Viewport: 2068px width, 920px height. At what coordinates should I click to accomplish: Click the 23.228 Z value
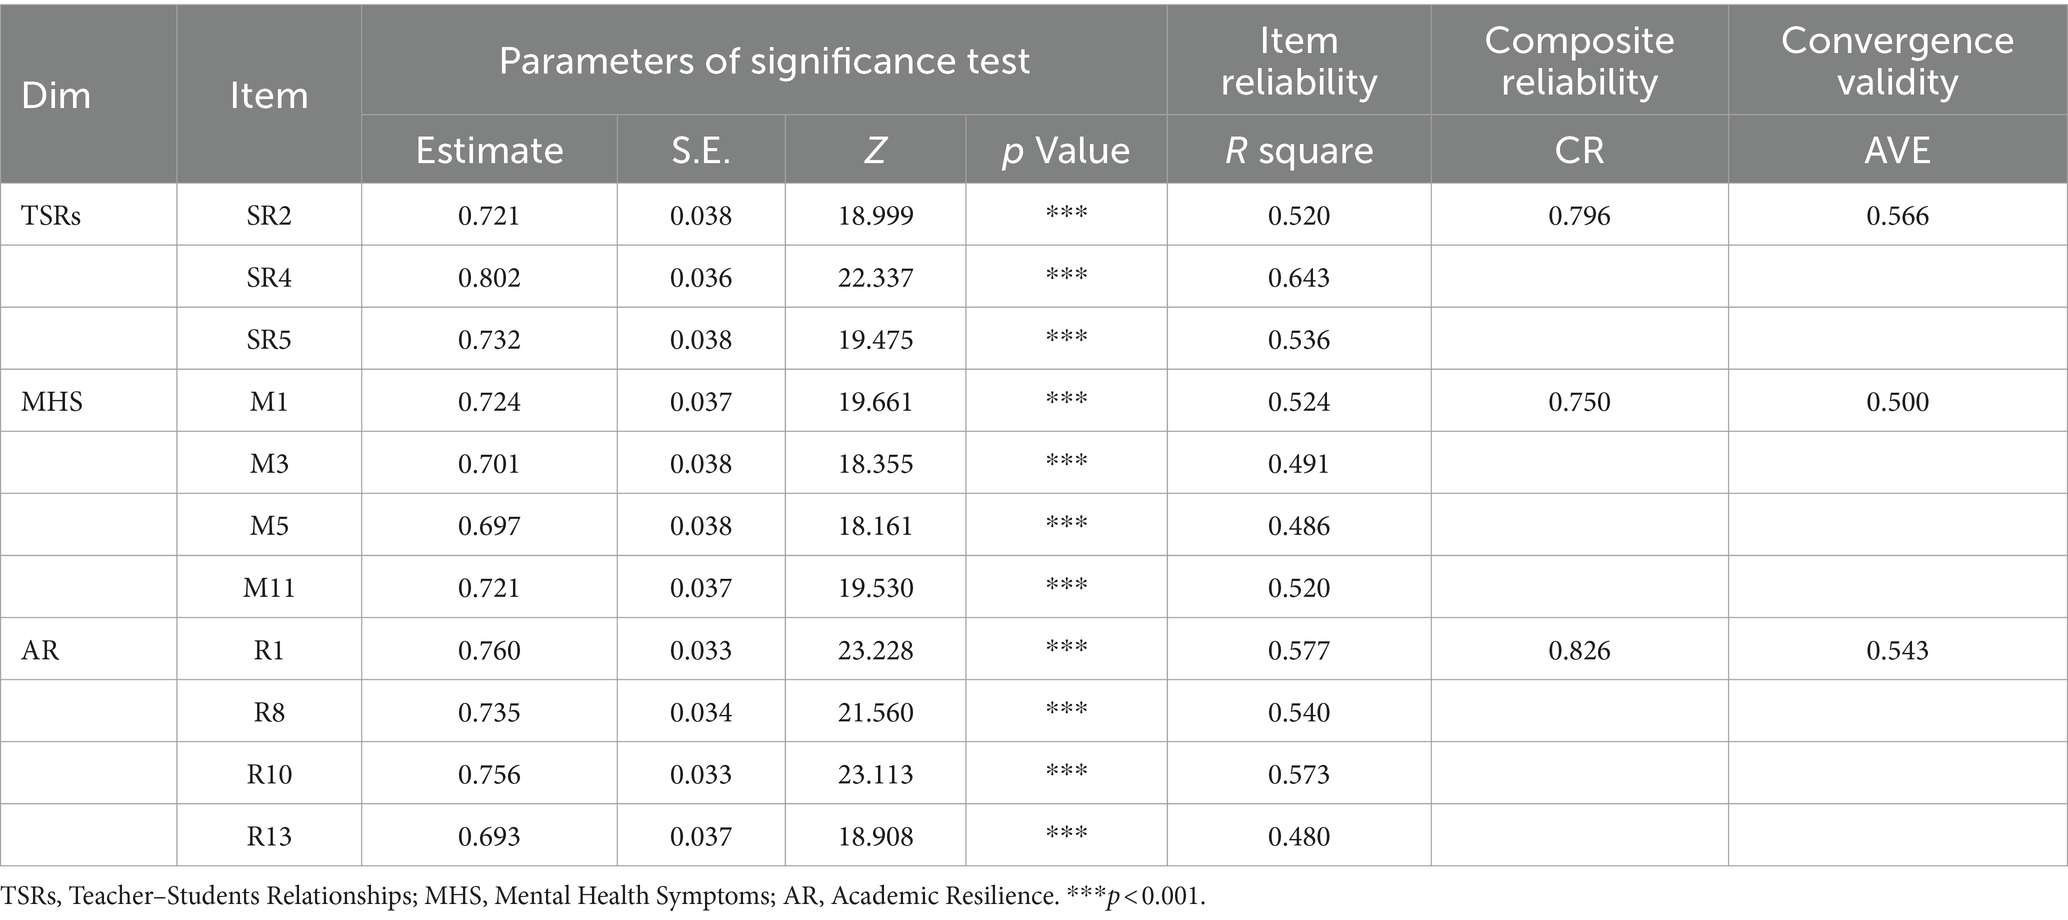tap(875, 651)
